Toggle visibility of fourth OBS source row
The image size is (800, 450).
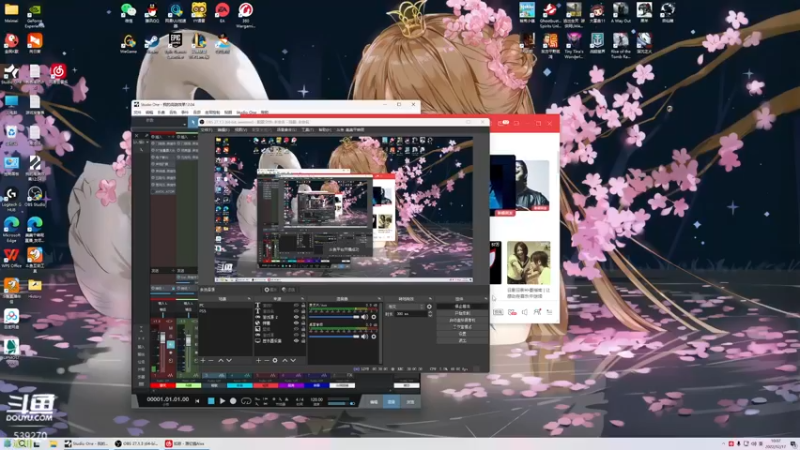(x=296, y=323)
